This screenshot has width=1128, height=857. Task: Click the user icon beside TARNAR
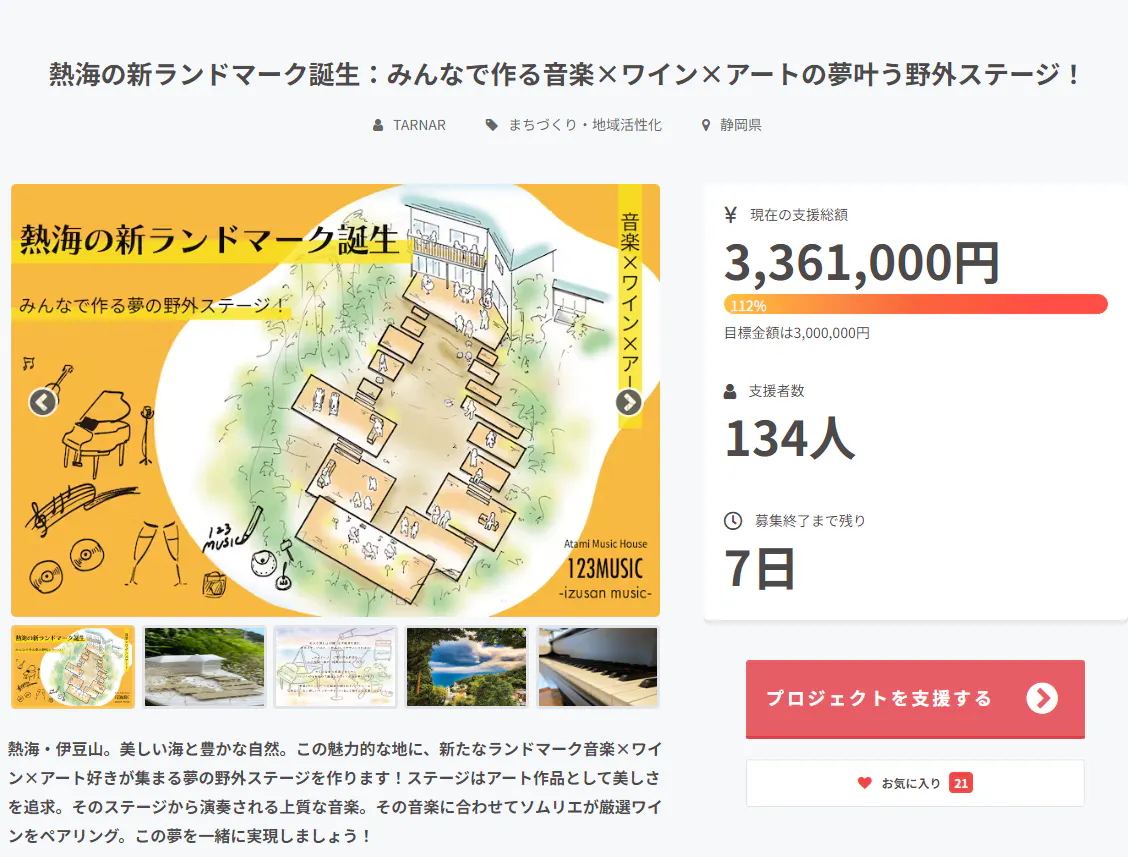pyautogui.click(x=378, y=126)
